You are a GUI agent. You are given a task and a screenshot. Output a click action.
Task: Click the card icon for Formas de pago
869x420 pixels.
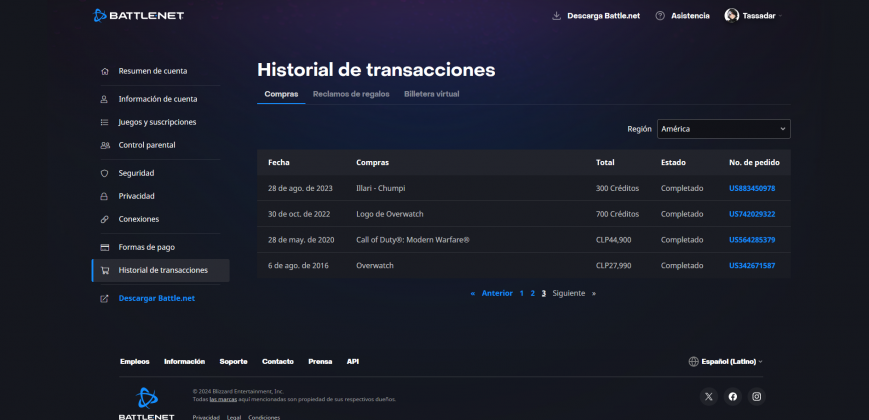(104, 247)
